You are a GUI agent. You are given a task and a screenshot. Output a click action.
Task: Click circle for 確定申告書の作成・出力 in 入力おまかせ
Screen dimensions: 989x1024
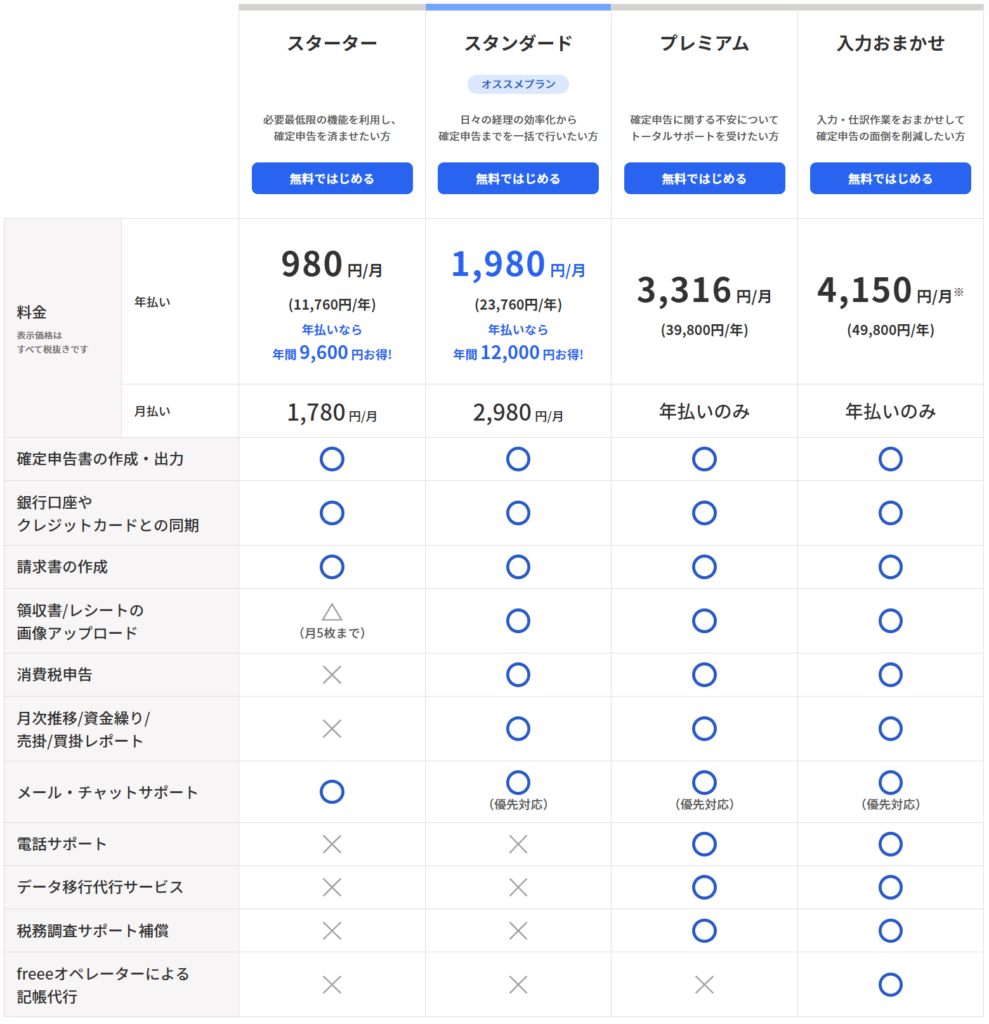(x=890, y=459)
